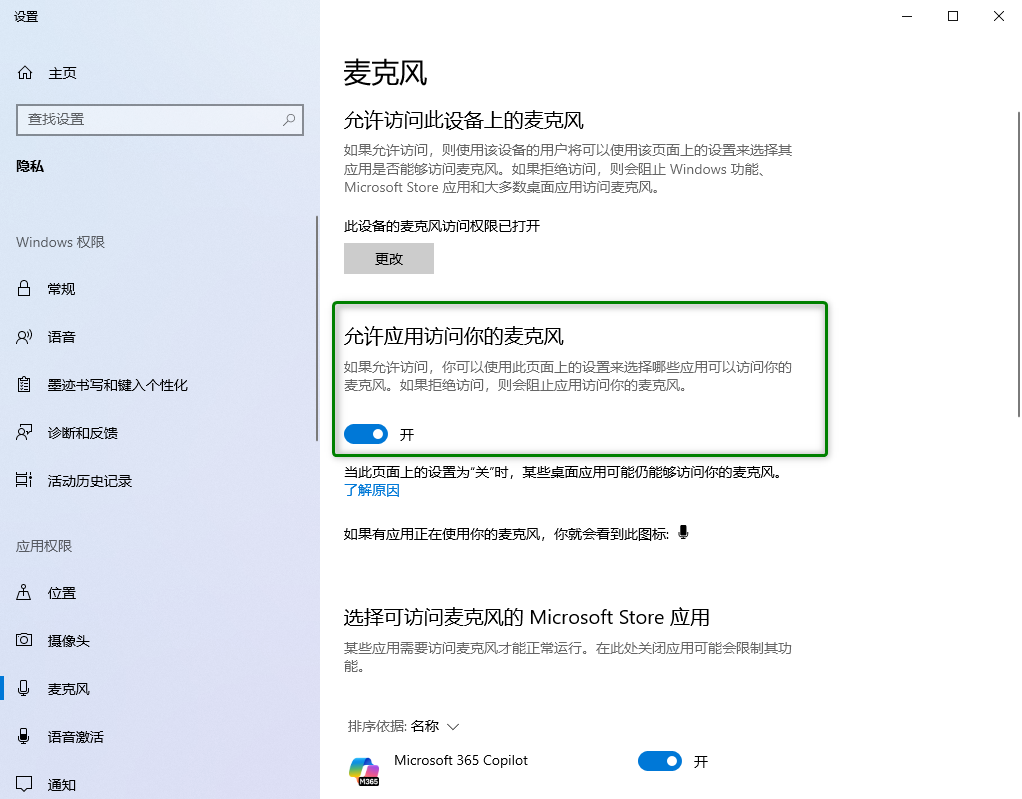The height and width of the screenshot is (799, 1022).
Task: Click the main page vertical scrollbar
Action: [x=1019, y=264]
